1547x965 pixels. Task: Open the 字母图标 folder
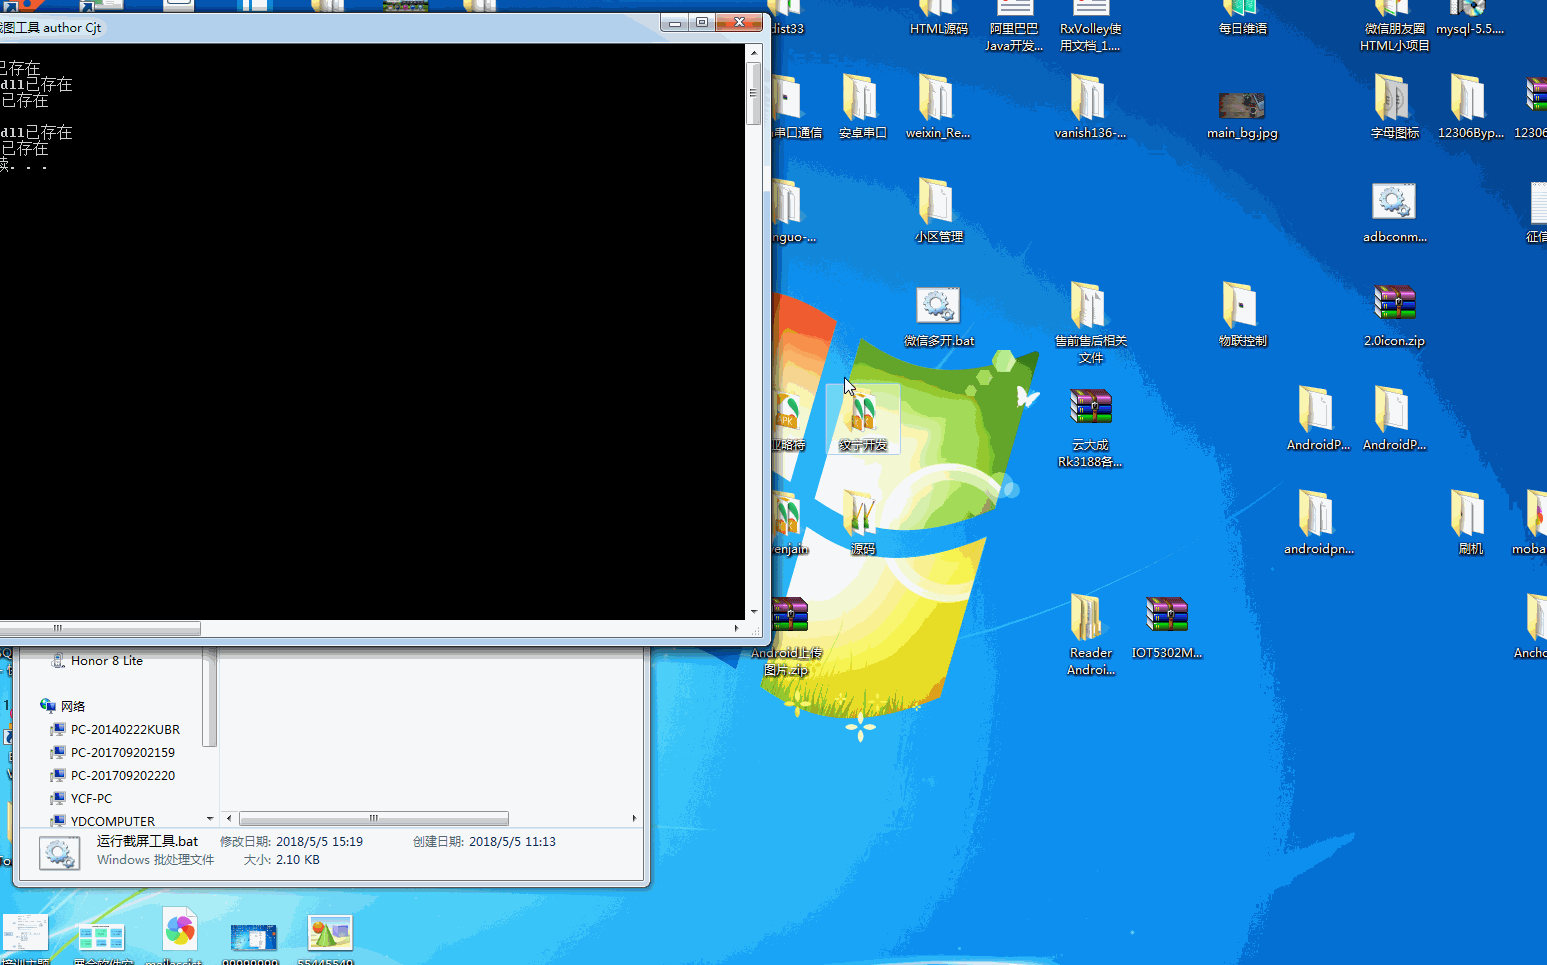[x=1393, y=107]
